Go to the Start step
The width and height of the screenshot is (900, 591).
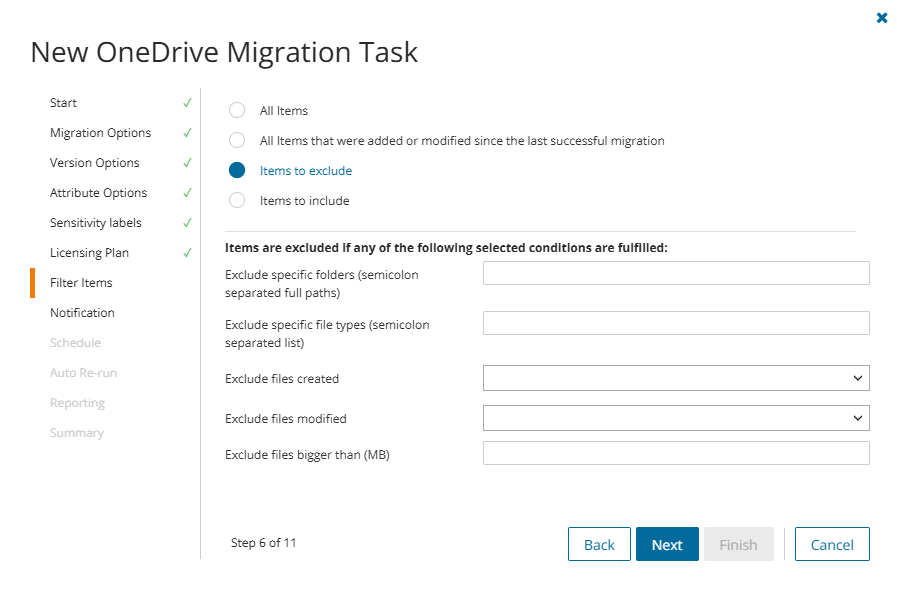63,103
